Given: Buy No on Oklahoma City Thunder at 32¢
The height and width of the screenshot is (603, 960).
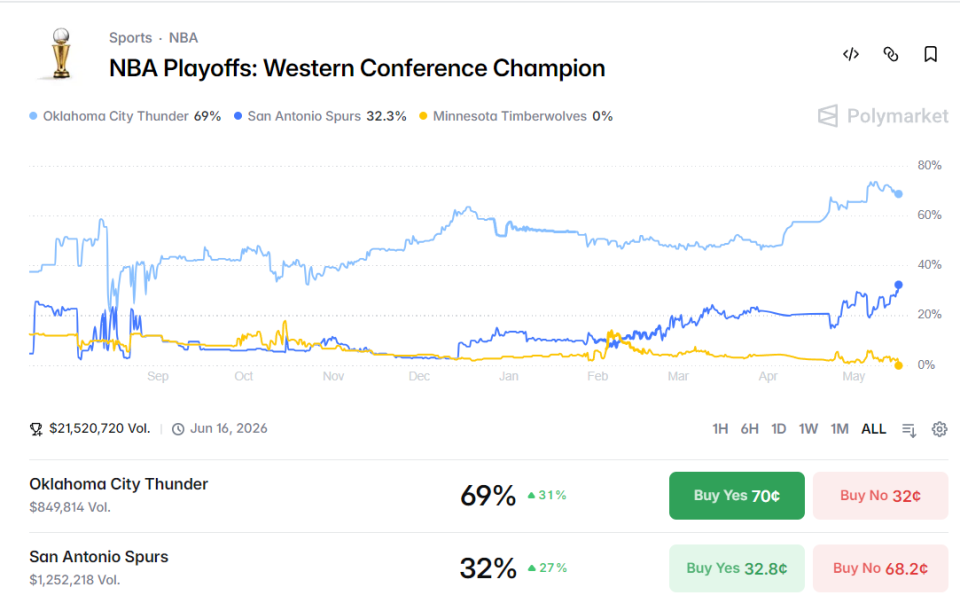Looking at the screenshot, I should [x=880, y=496].
